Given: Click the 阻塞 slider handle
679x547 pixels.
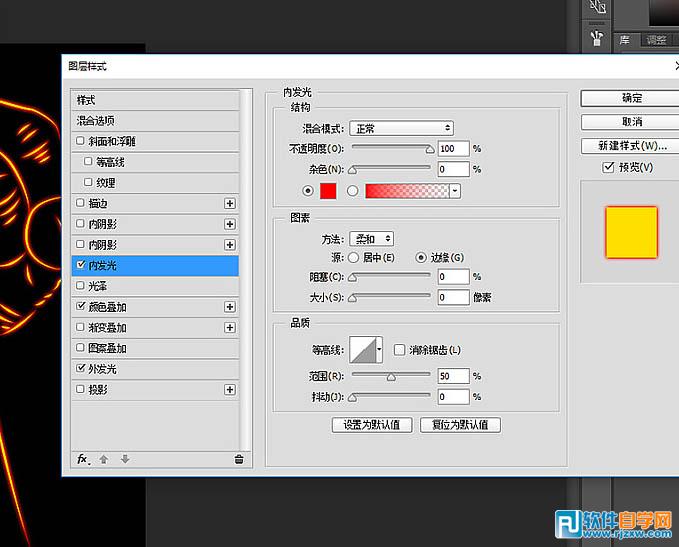Looking at the screenshot, I should coord(352,278).
